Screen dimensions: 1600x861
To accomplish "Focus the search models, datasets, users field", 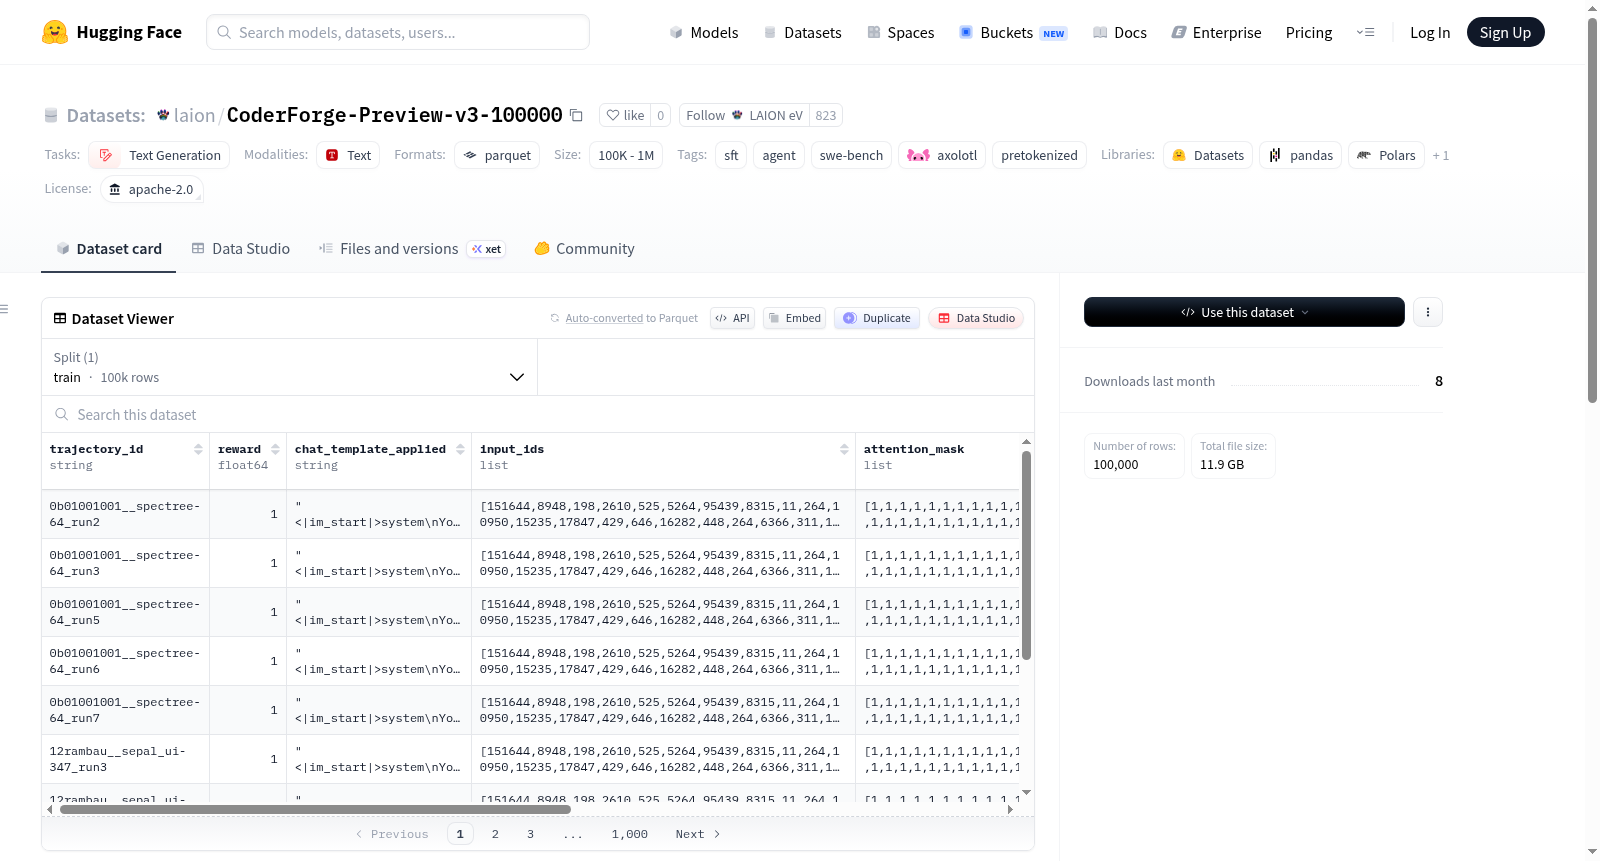I will tap(398, 32).
